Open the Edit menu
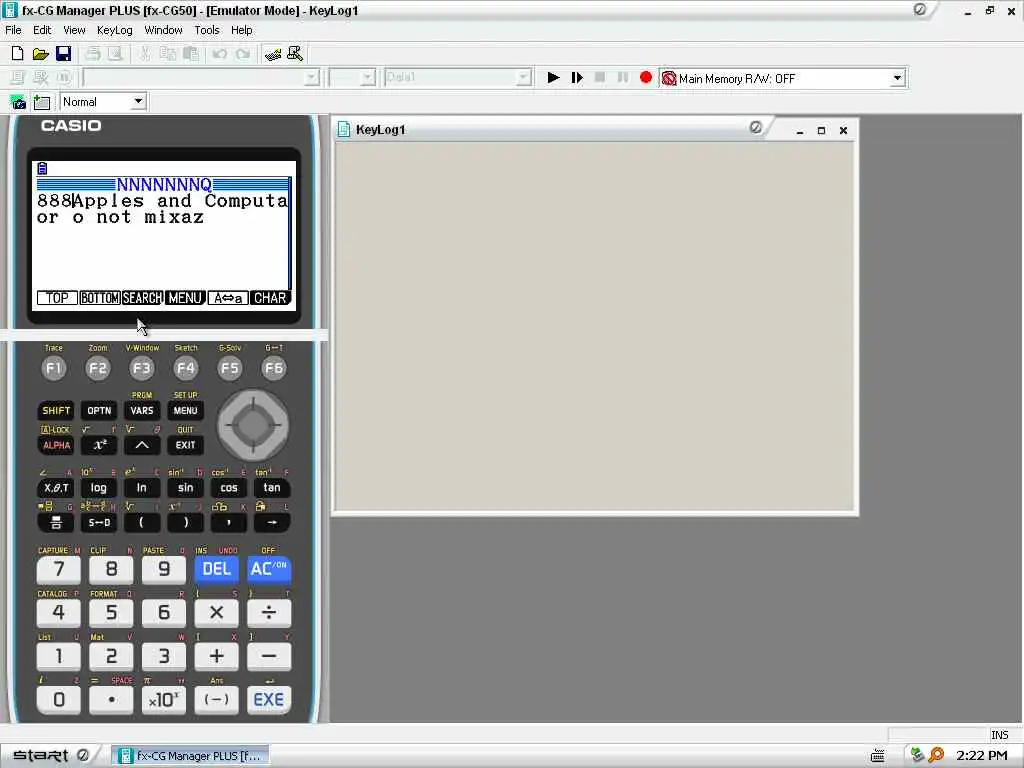The height and width of the screenshot is (768, 1024). click(x=42, y=30)
